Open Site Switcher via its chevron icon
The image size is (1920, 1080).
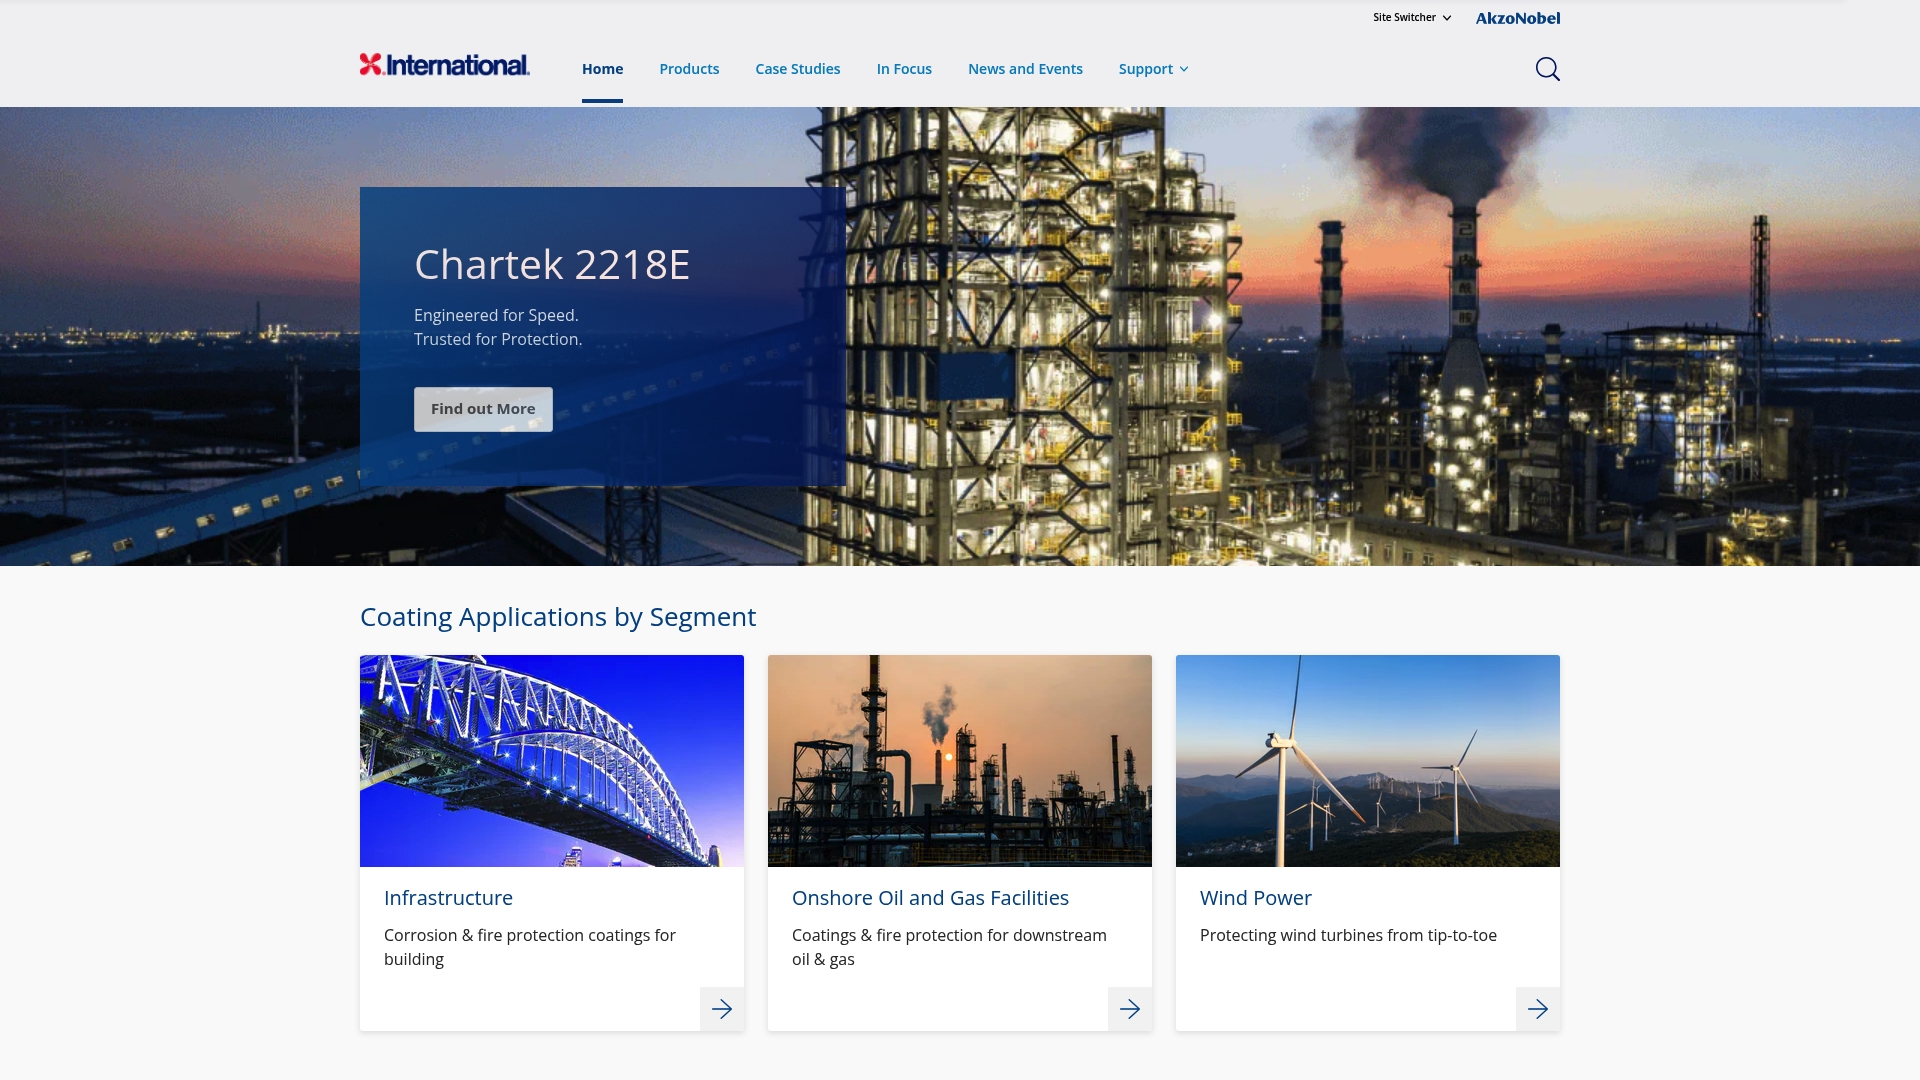point(1446,17)
